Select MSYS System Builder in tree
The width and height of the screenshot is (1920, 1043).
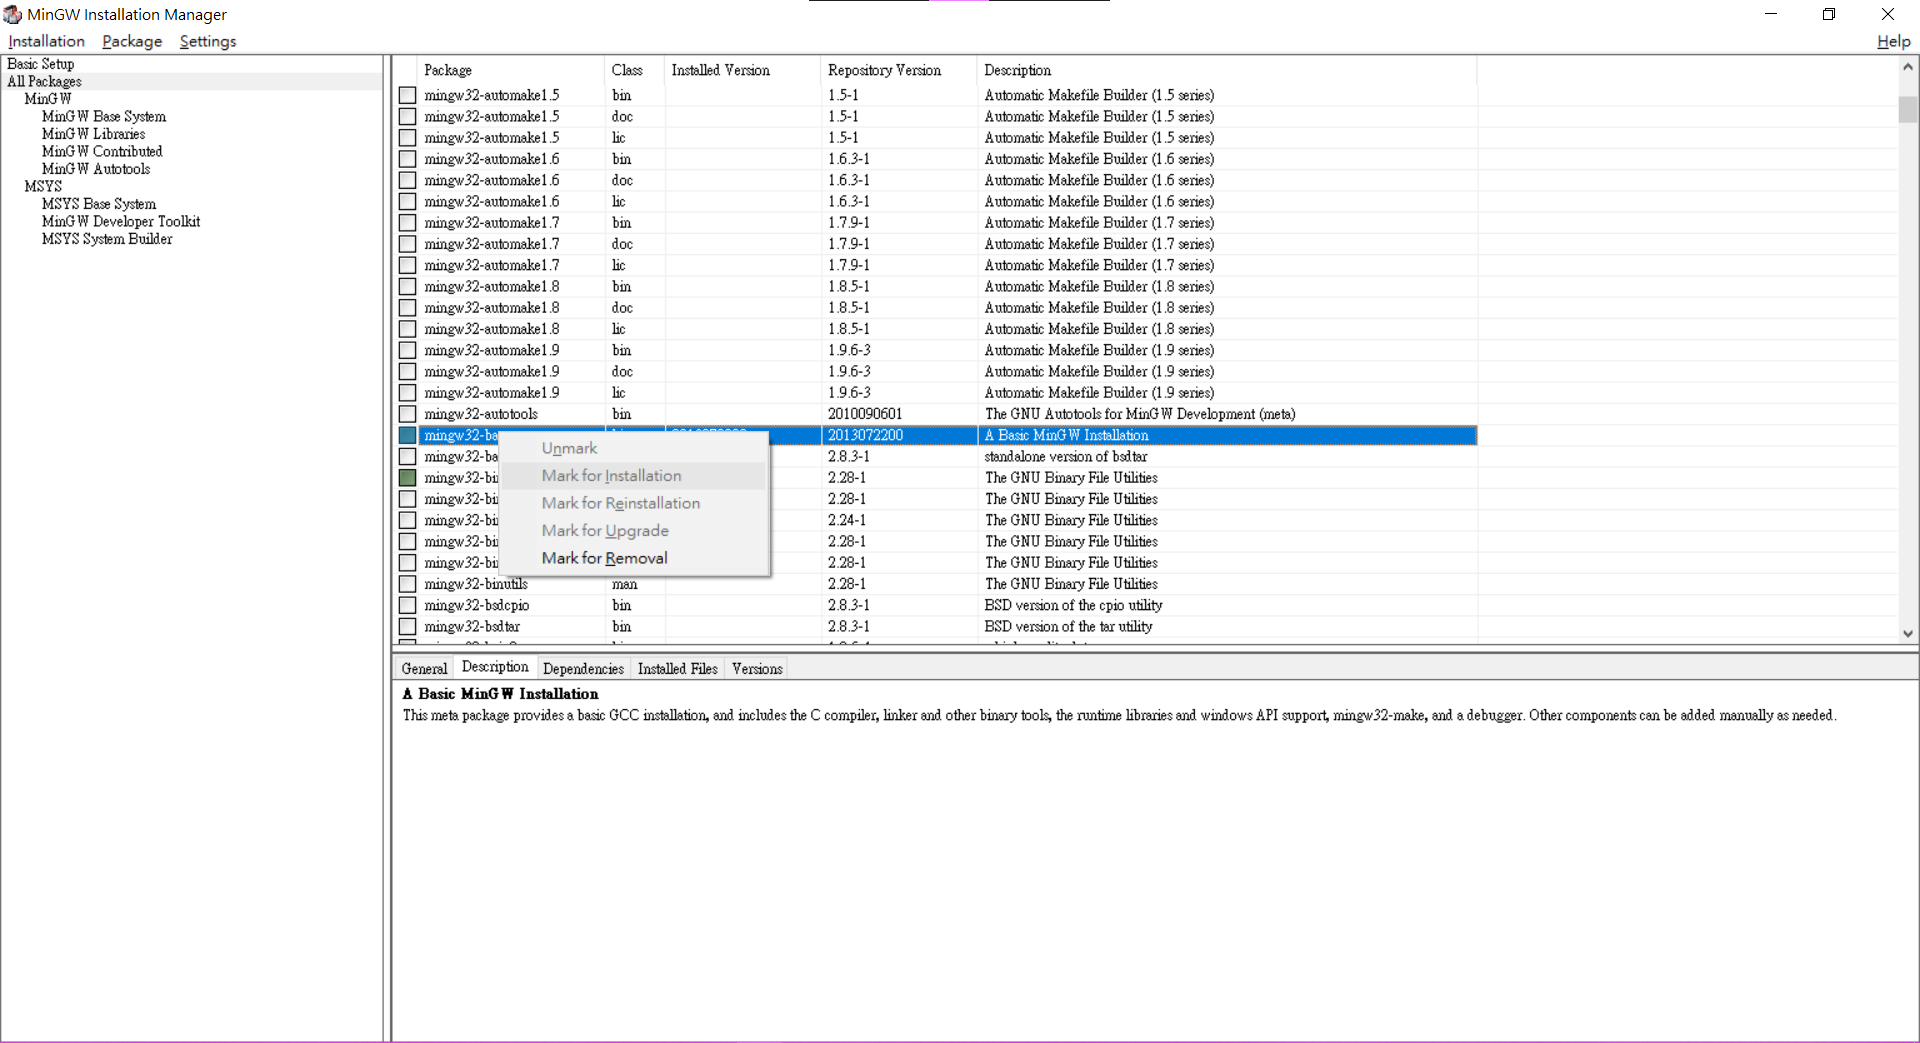[107, 239]
